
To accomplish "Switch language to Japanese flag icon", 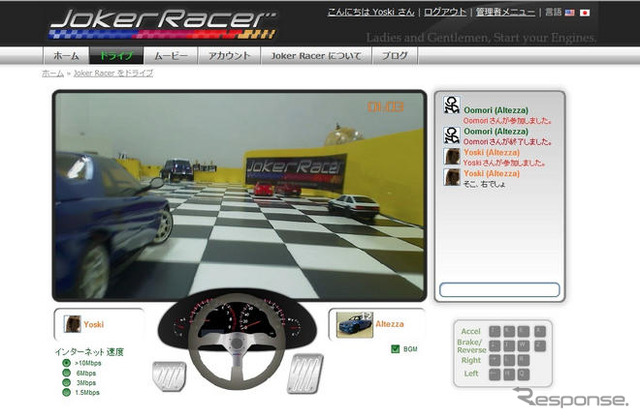I will point(585,13).
